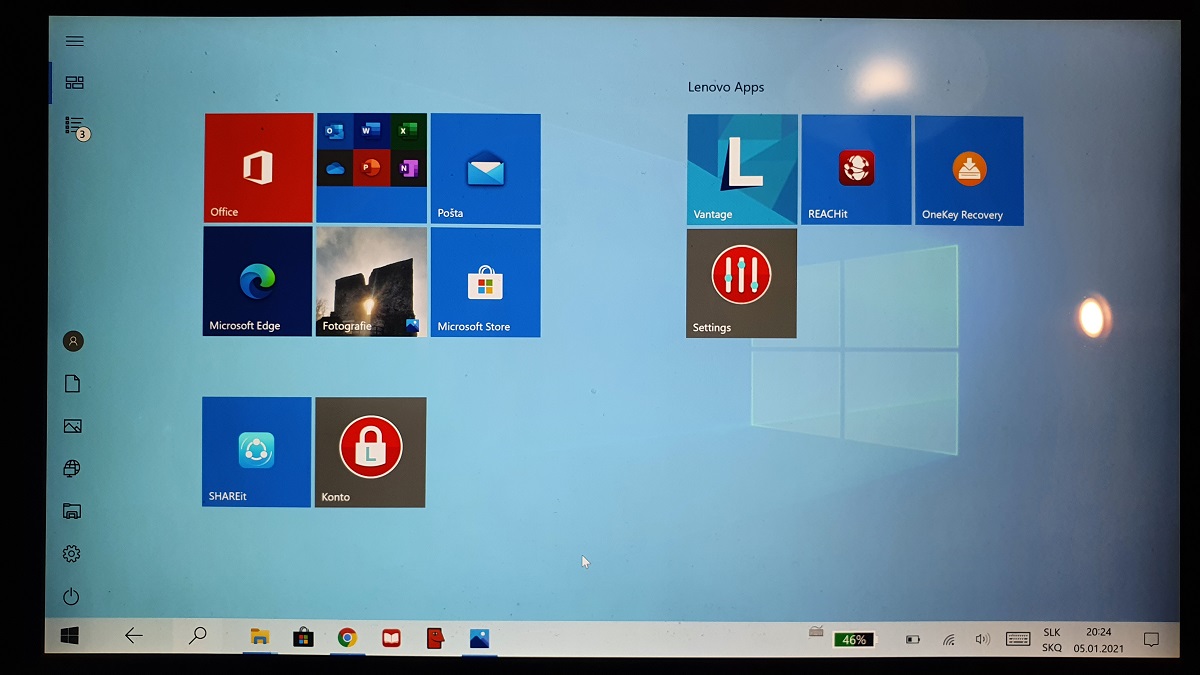Open the taskbar Search magnifier
Screen dimensions: 1200x675
tap(198, 635)
